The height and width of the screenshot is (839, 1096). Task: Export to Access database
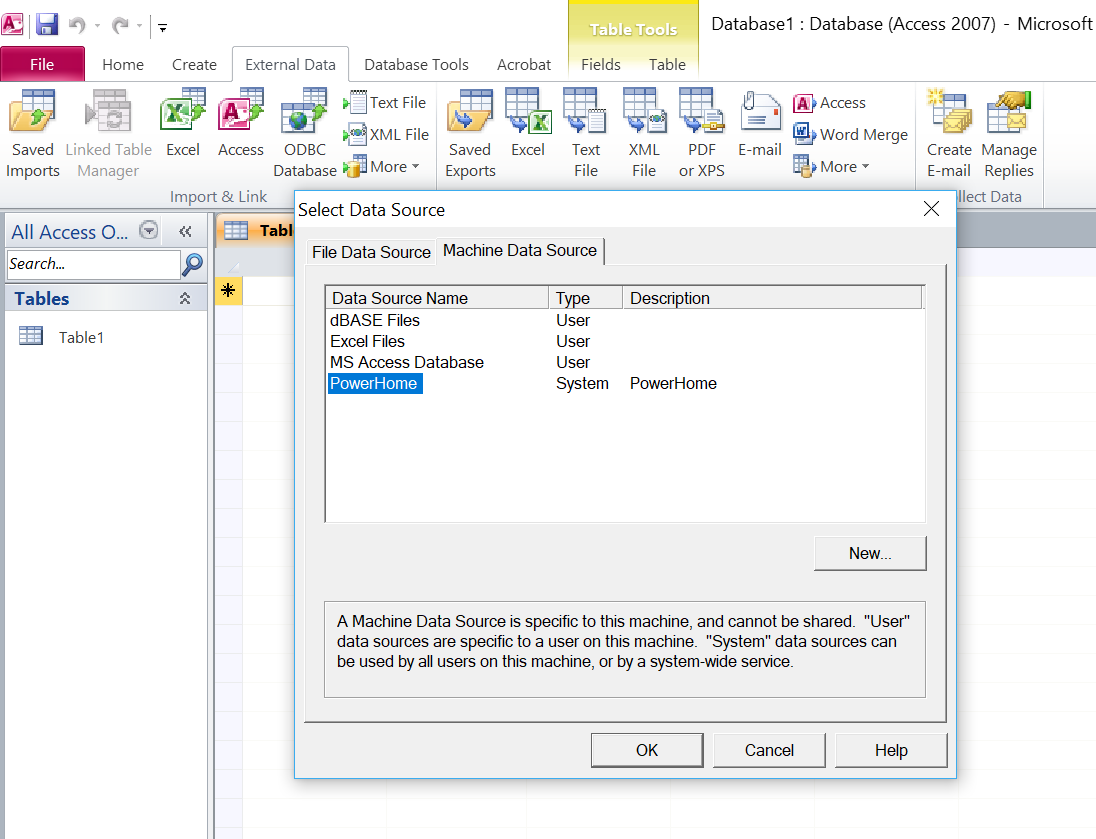(x=830, y=103)
